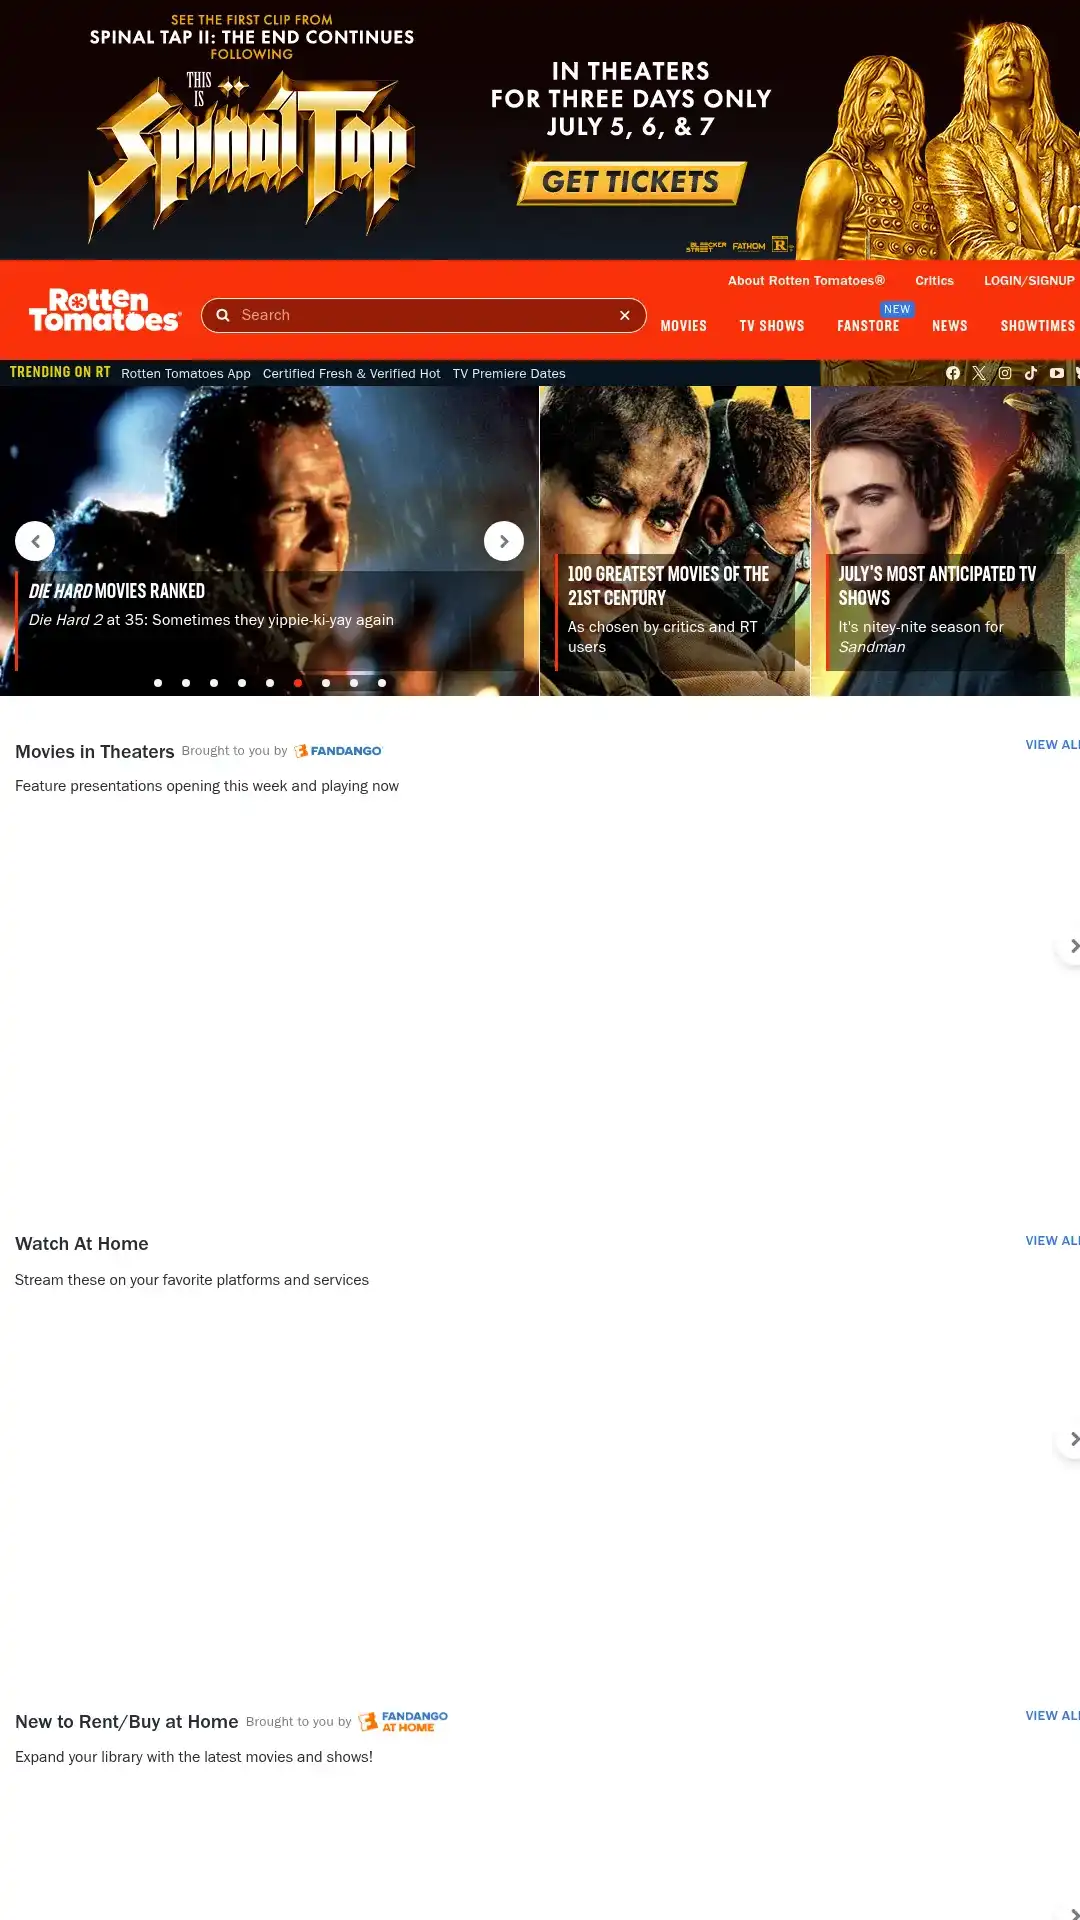1080x1920 pixels.
Task: Open the TV Shows menu
Action: point(772,326)
